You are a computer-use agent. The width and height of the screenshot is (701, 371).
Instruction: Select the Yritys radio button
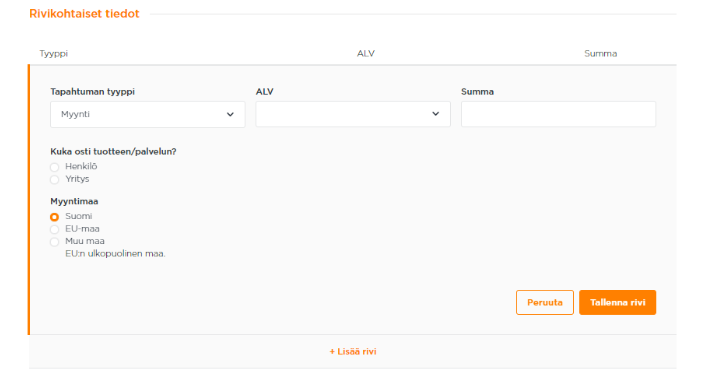[55, 180]
